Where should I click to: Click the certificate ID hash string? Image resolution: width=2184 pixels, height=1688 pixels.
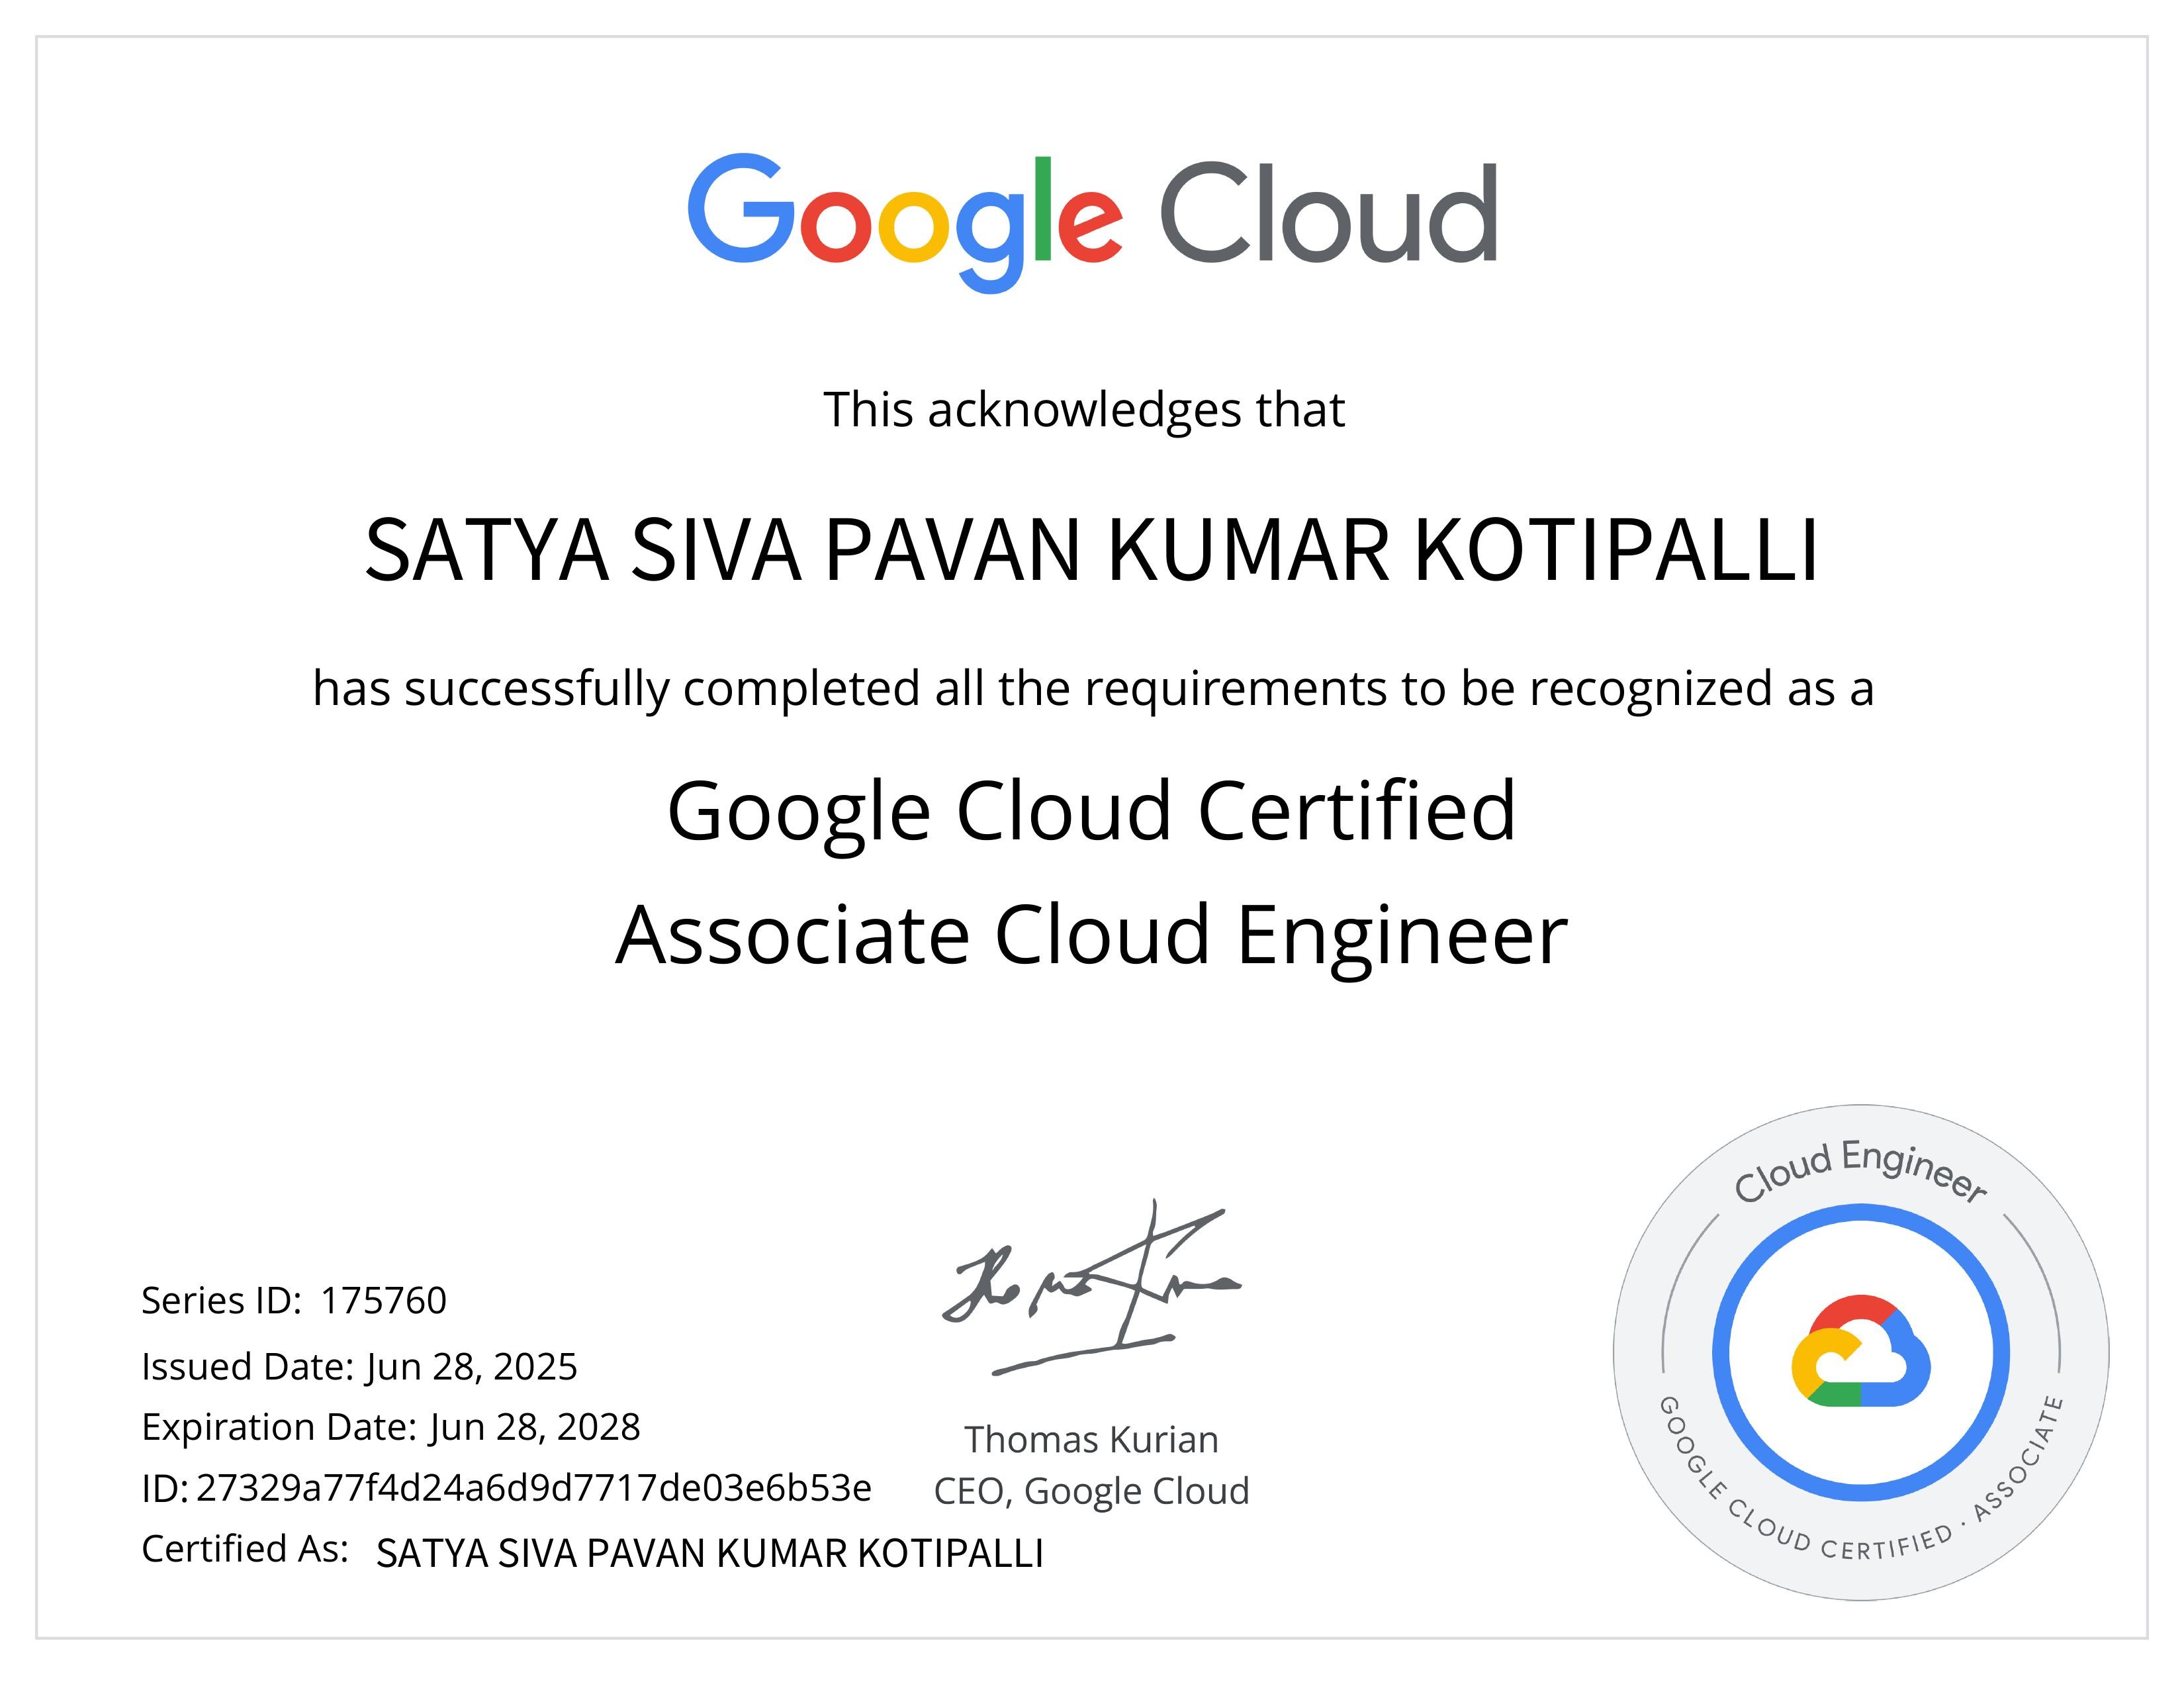pos(534,1488)
